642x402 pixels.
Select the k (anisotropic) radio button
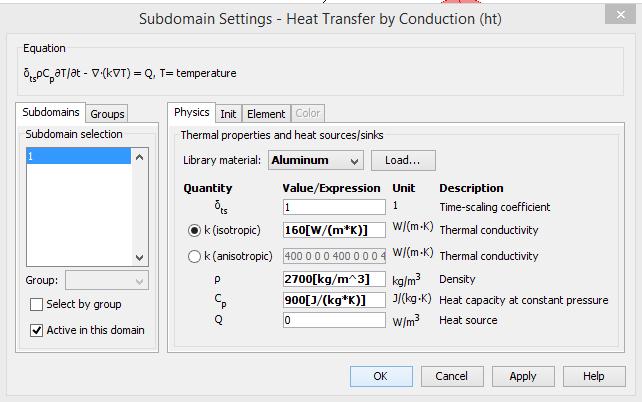[x=194, y=256]
